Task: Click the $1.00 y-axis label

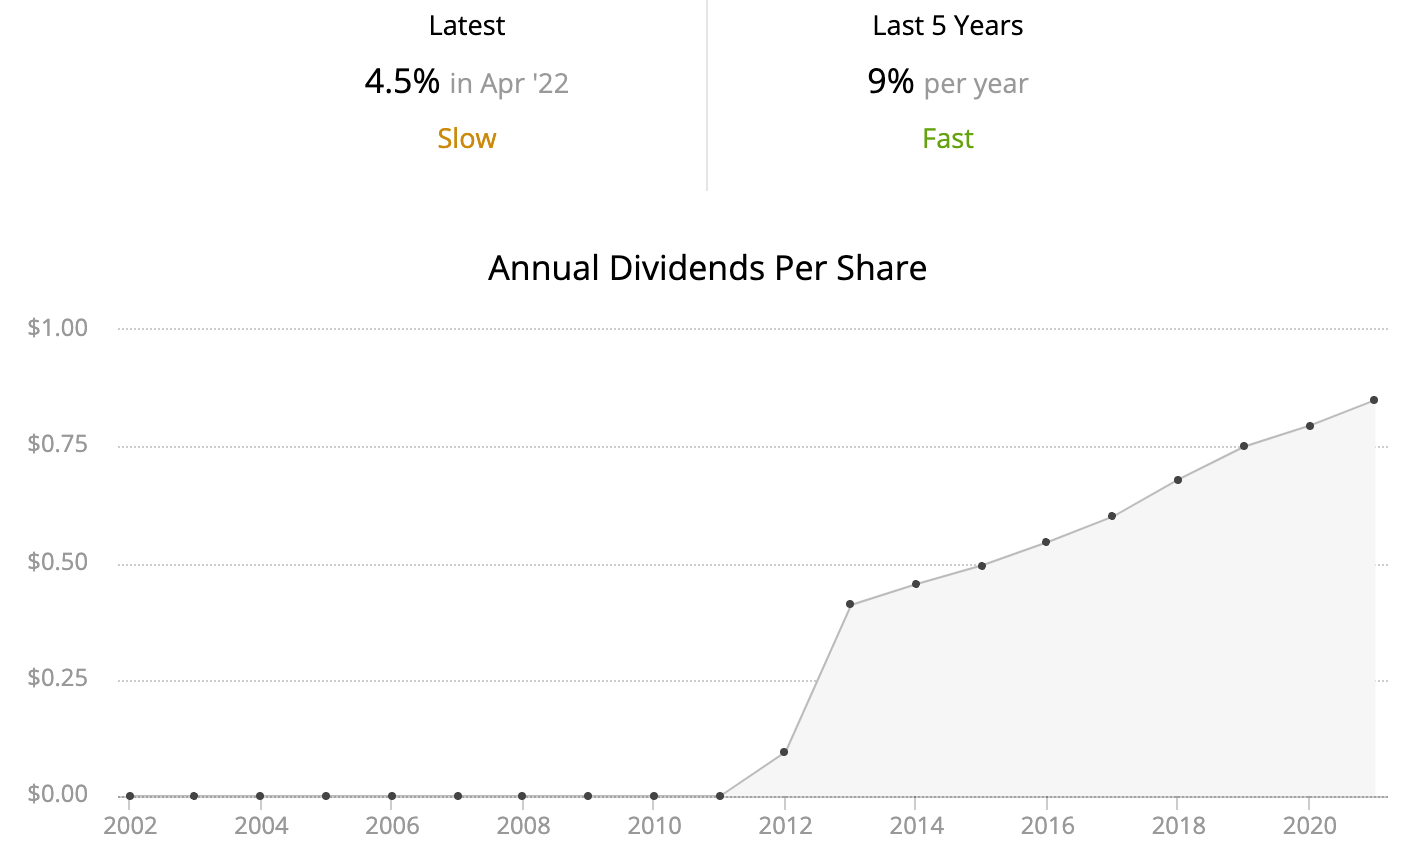Action: 58,328
